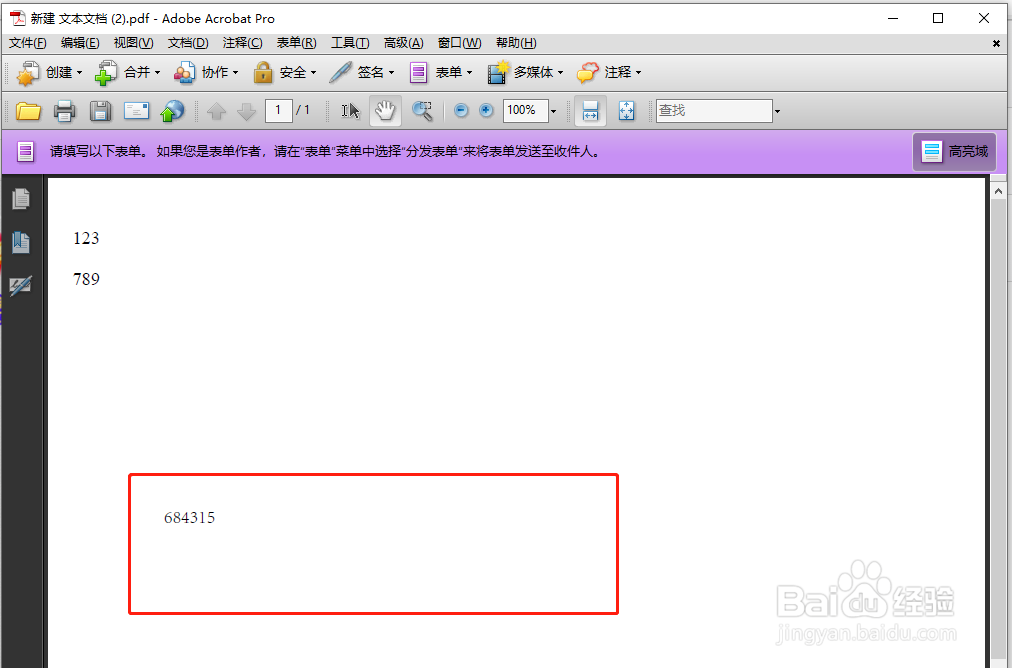Go to next page with down arrow
Screen dimensions: 1012x668
tap(247, 111)
